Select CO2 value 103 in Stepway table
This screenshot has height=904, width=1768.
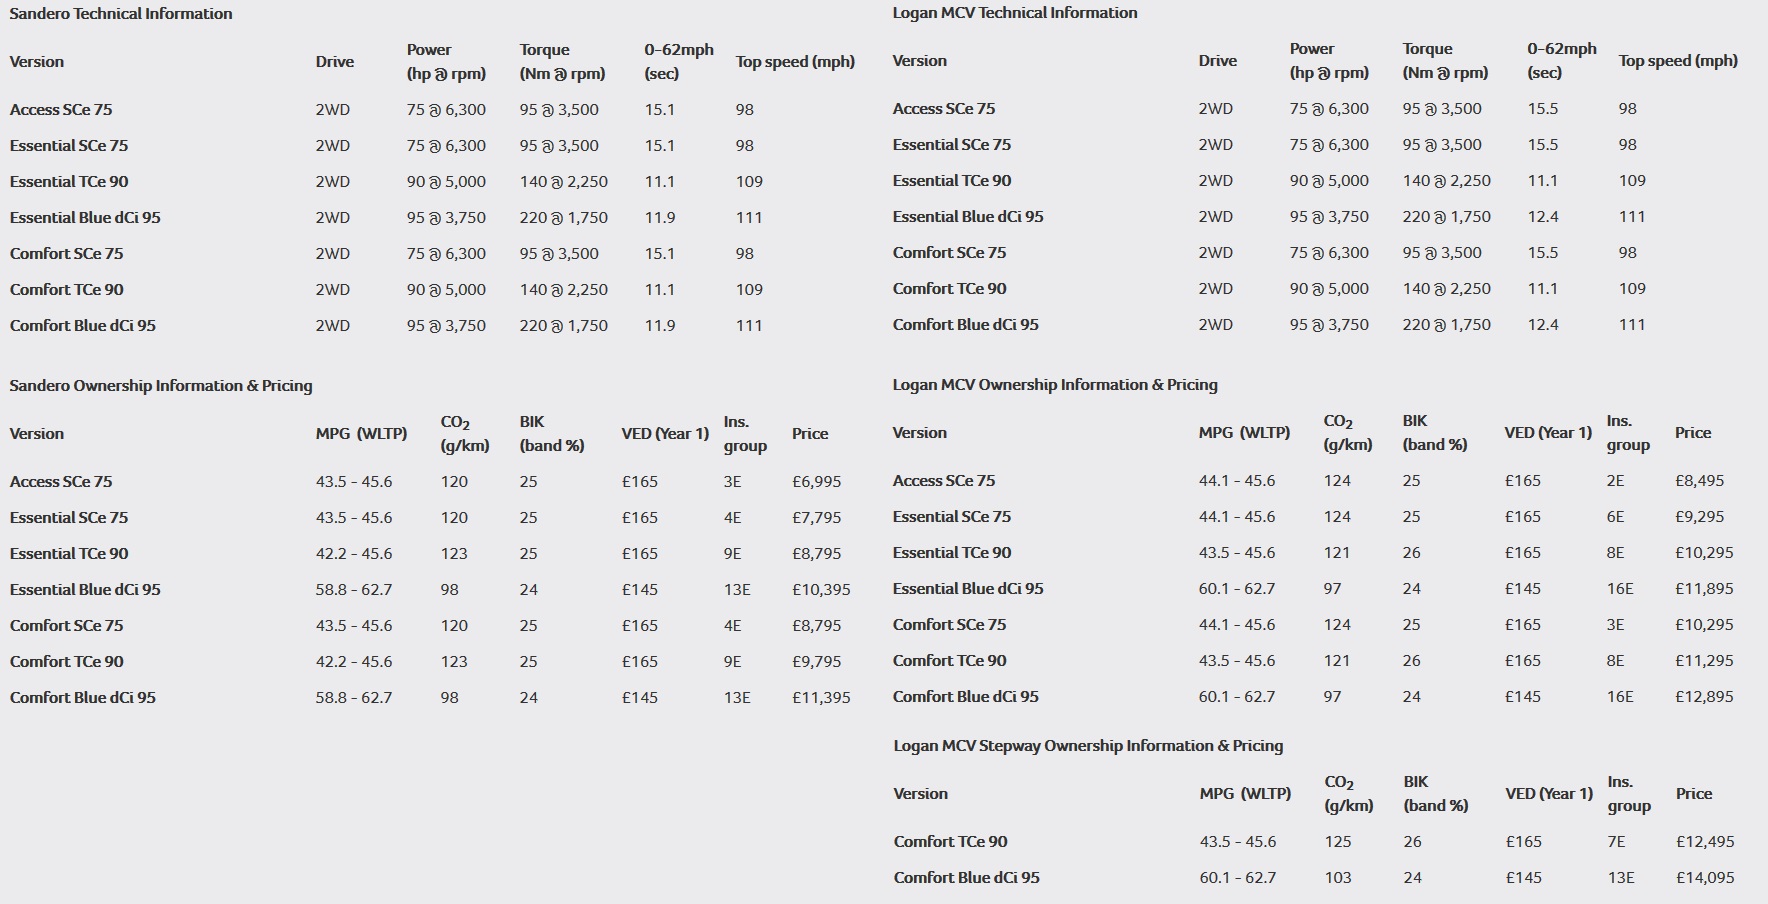(x=1338, y=877)
